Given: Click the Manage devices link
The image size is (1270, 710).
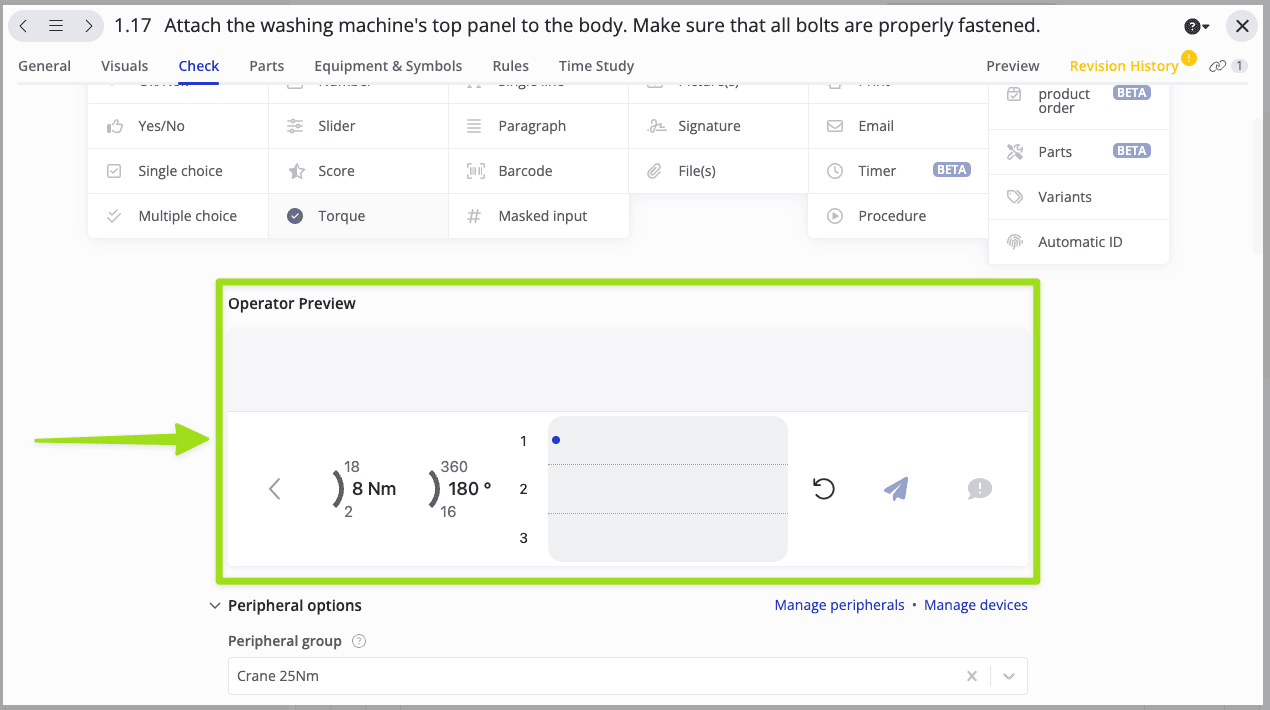Looking at the screenshot, I should pos(975,605).
